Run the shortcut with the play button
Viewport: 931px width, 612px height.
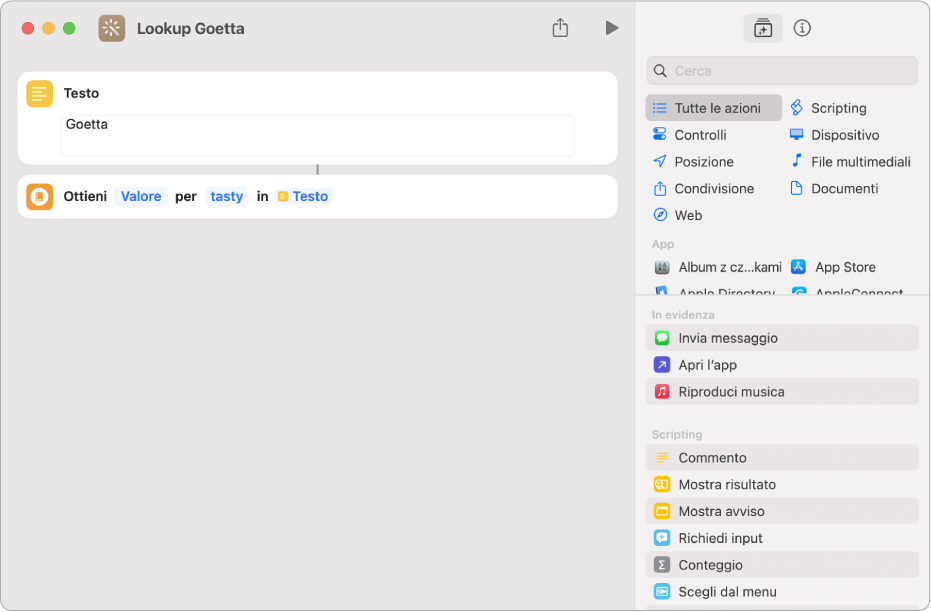(x=612, y=28)
